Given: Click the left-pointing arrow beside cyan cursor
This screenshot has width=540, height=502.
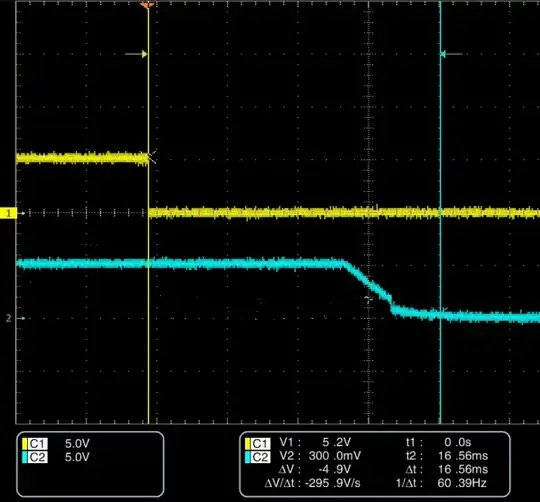Looking at the screenshot, I should (451, 54).
